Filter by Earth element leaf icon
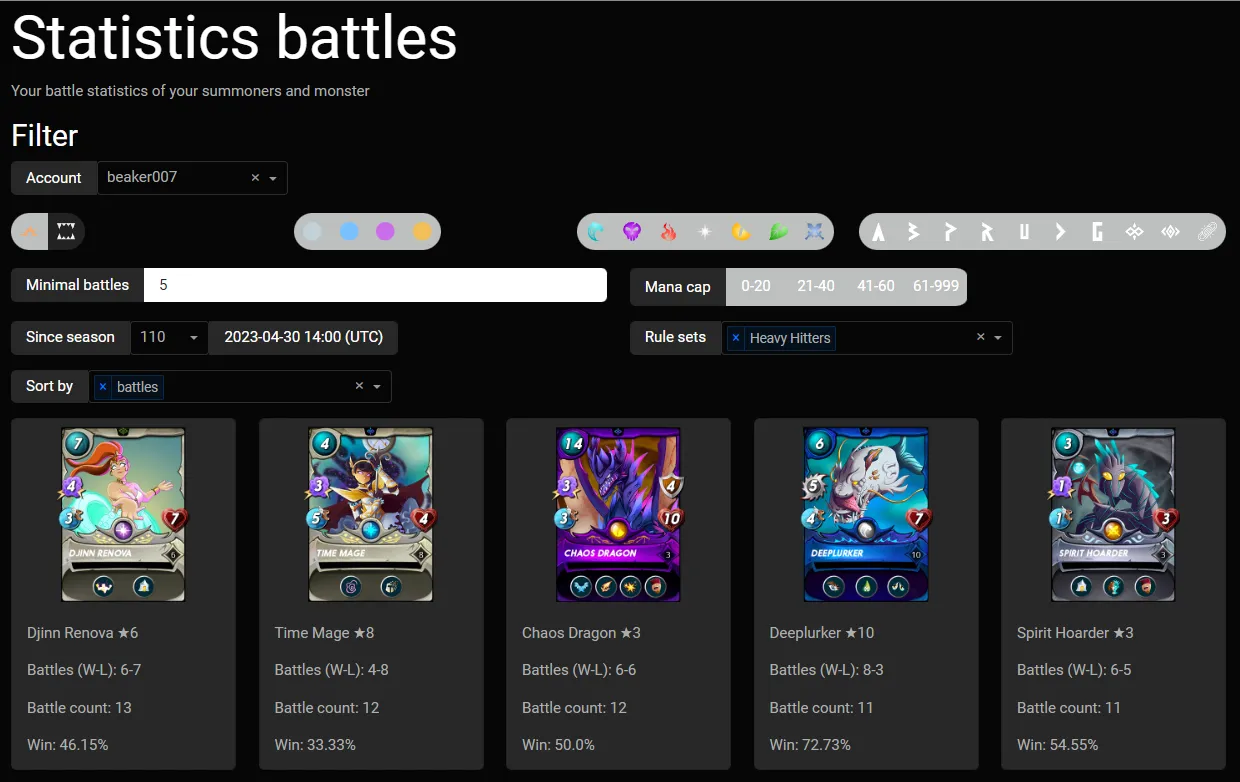The height and width of the screenshot is (782, 1240). (778, 232)
